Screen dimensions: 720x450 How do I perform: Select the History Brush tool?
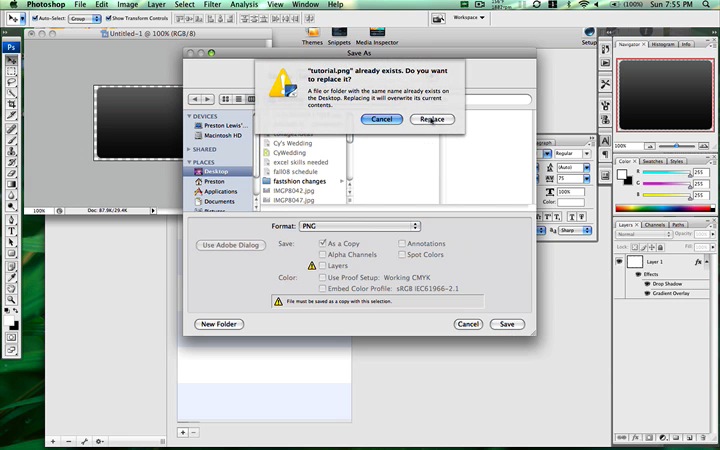click(x=11, y=162)
